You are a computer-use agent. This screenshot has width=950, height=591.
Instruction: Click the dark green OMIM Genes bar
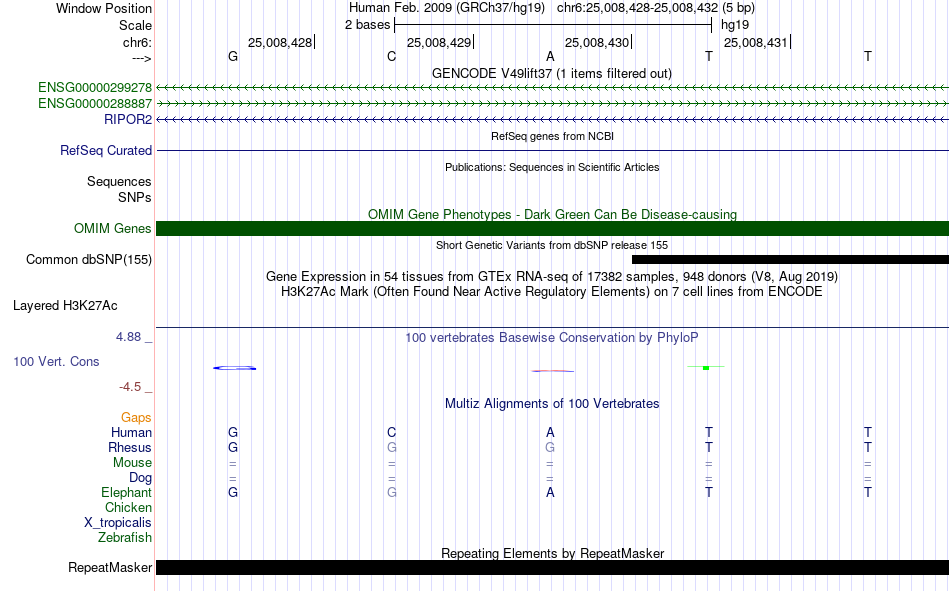pos(553,229)
